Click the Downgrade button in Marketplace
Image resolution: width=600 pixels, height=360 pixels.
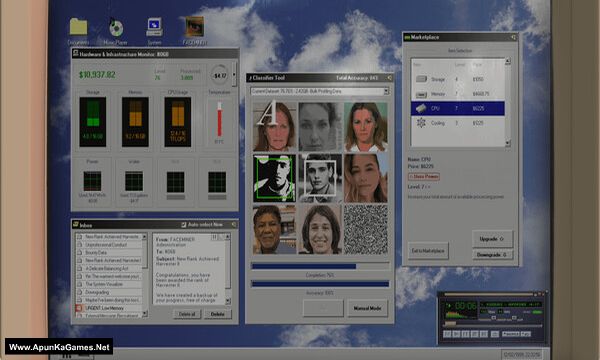492,254
